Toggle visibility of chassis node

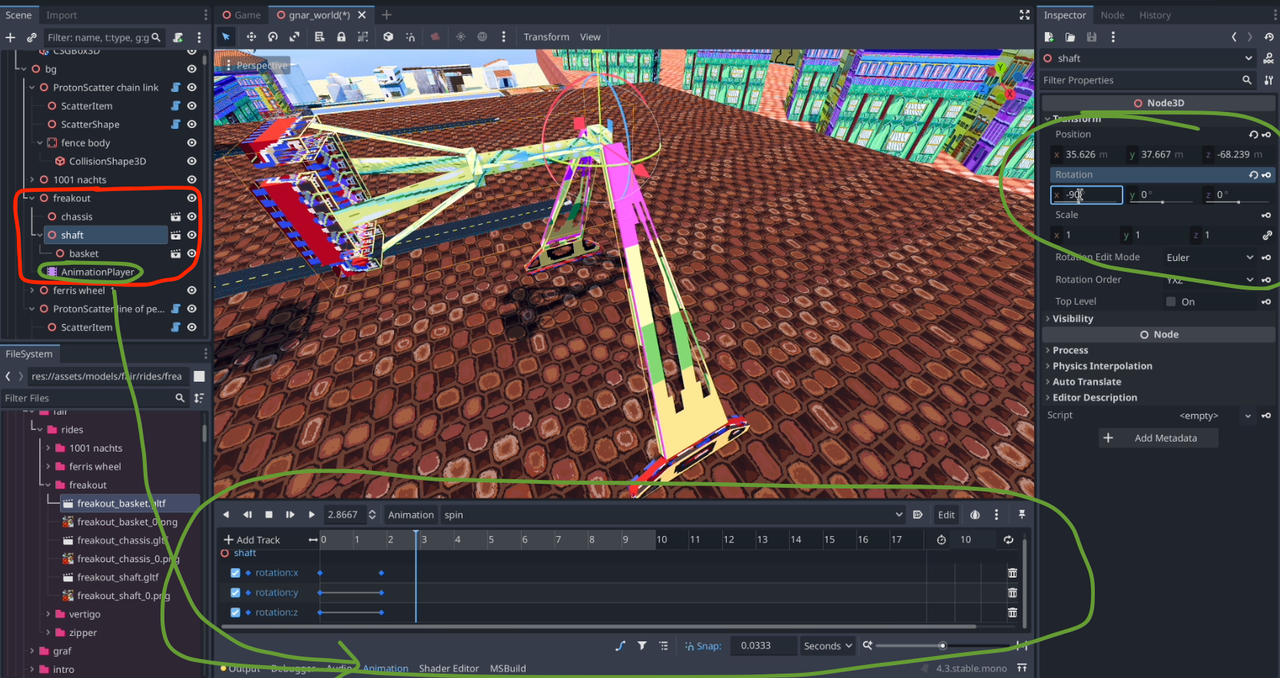[x=192, y=217]
